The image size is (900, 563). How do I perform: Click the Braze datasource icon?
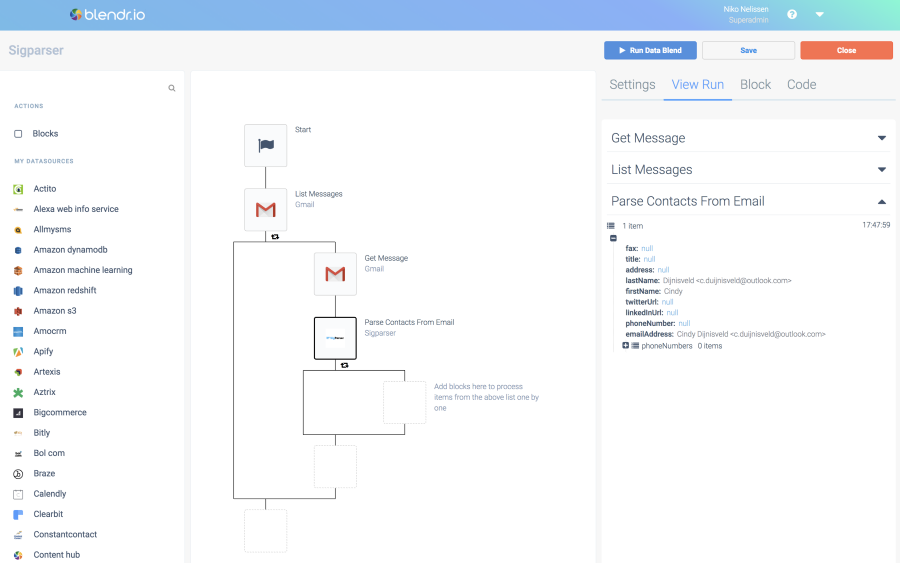[18, 474]
